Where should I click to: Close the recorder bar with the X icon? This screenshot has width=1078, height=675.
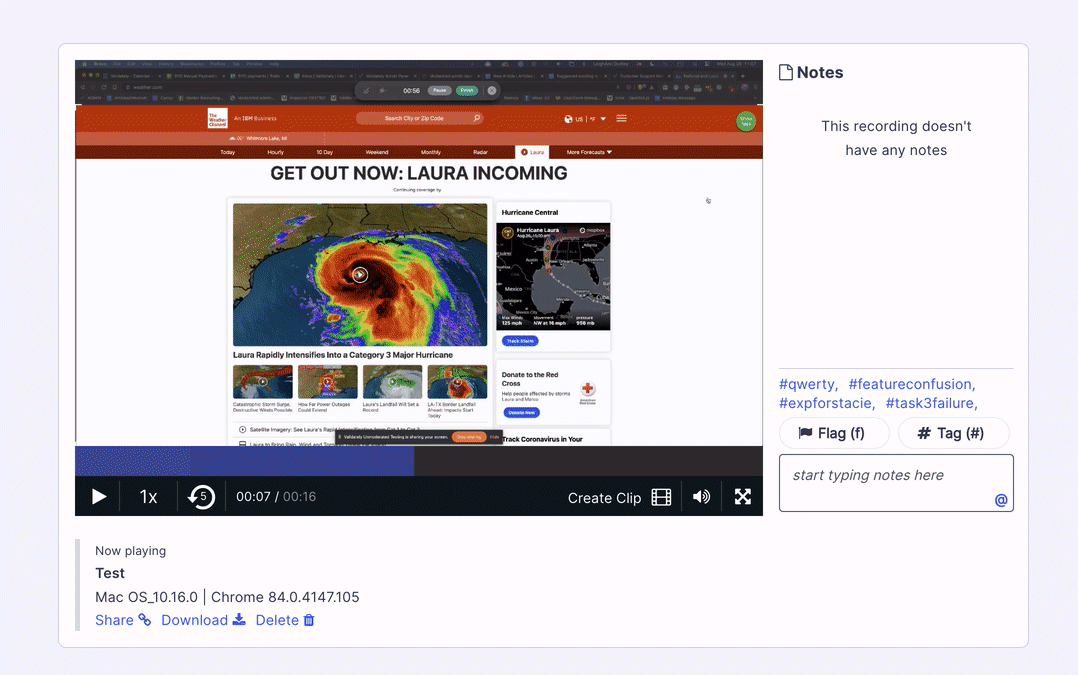492,90
